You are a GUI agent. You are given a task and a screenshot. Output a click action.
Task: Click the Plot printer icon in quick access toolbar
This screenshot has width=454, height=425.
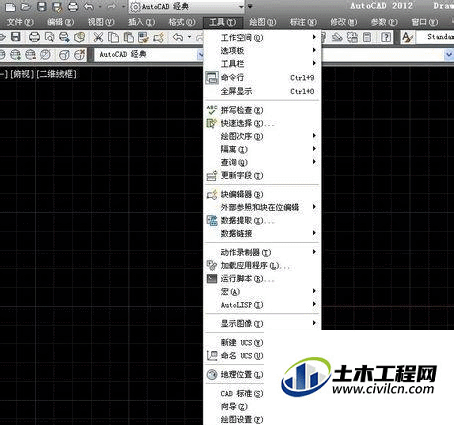pyautogui.click(x=73, y=6)
